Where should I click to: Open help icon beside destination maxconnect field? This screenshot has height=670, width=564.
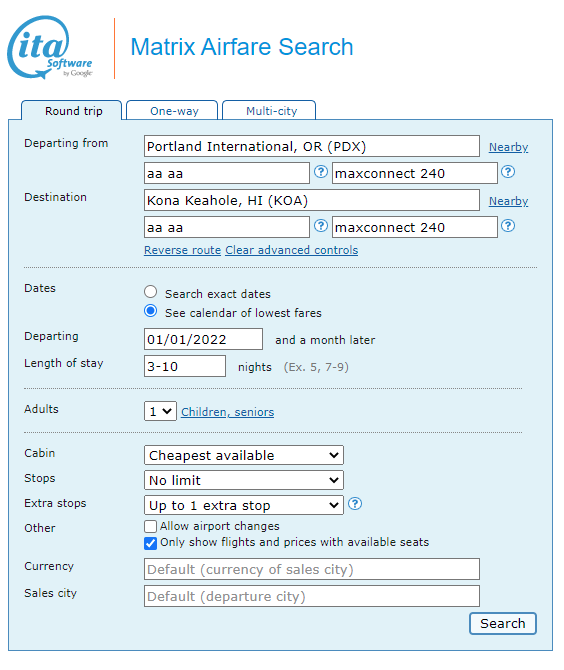508,226
